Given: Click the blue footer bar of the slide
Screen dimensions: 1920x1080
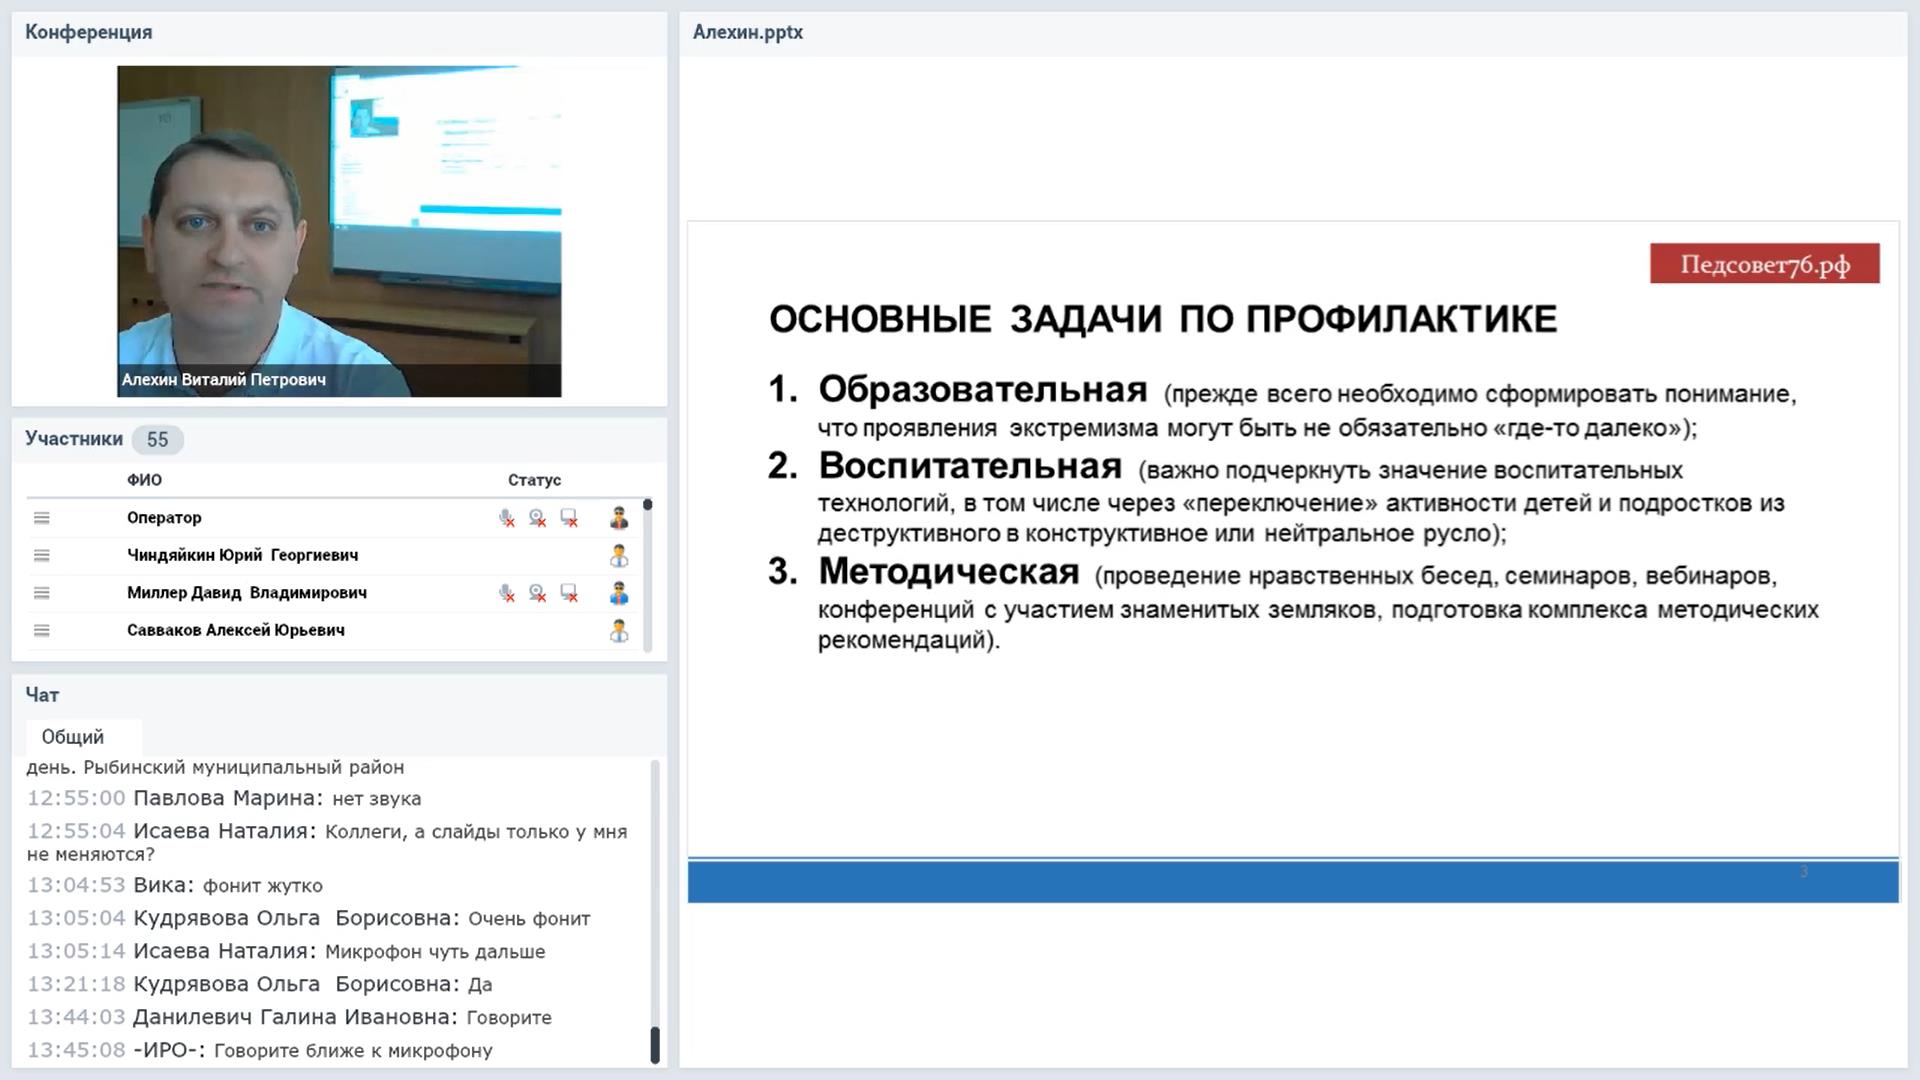Looking at the screenshot, I should 1293,881.
